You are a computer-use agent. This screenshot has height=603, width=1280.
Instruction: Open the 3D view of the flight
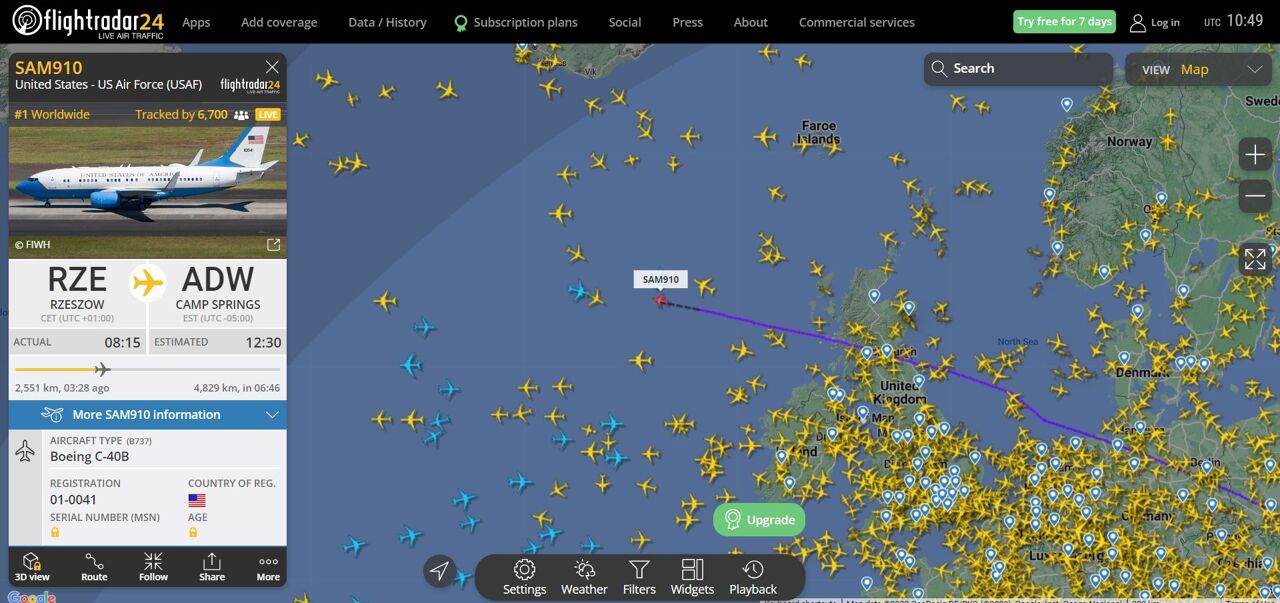coord(32,566)
